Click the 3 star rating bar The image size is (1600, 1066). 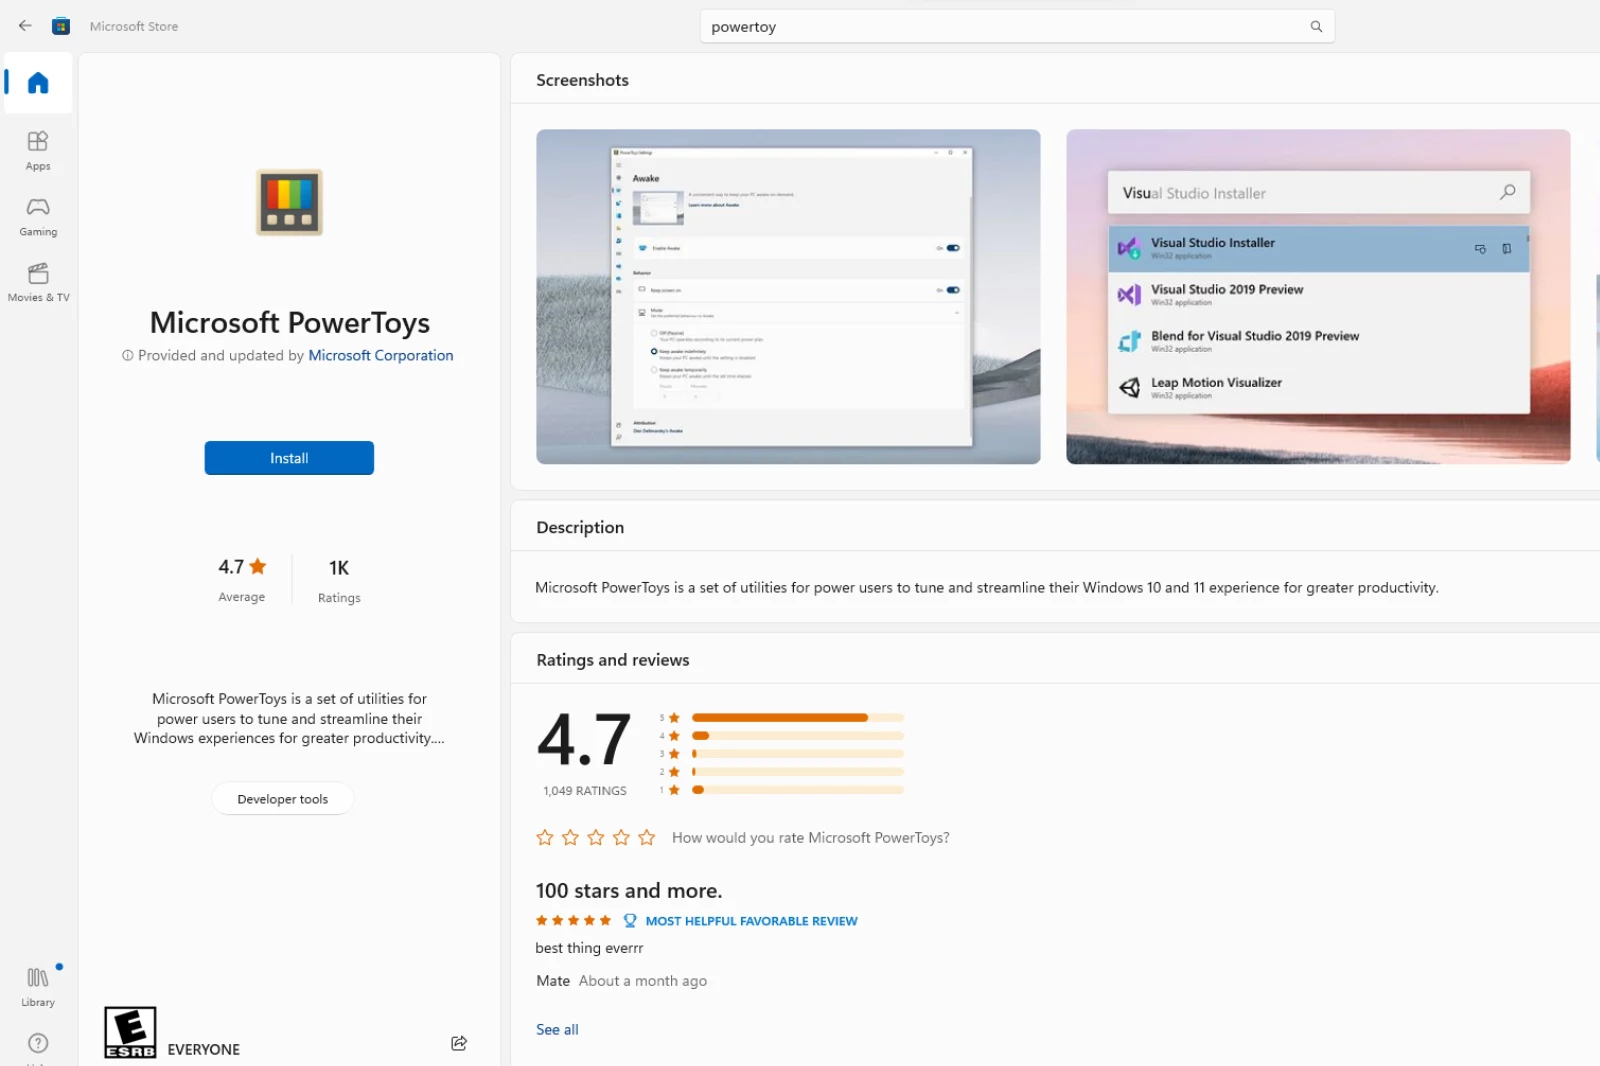click(x=797, y=754)
